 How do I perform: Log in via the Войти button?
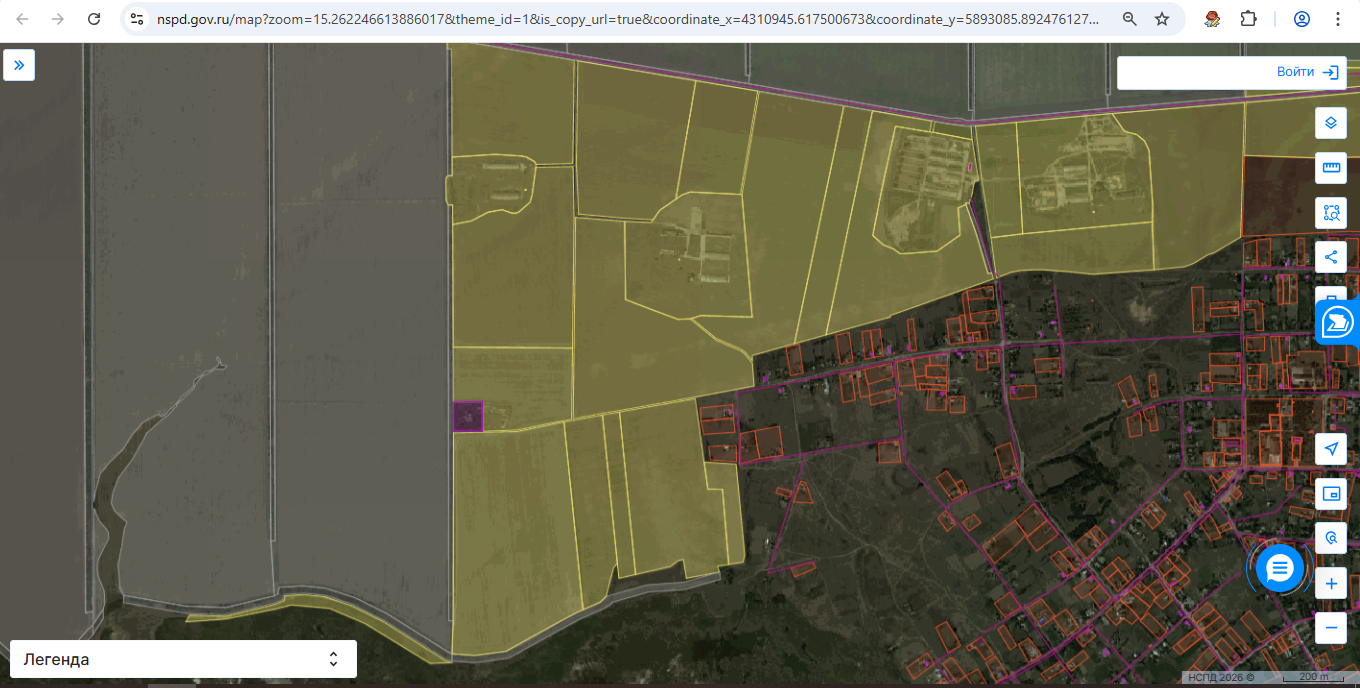1307,72
